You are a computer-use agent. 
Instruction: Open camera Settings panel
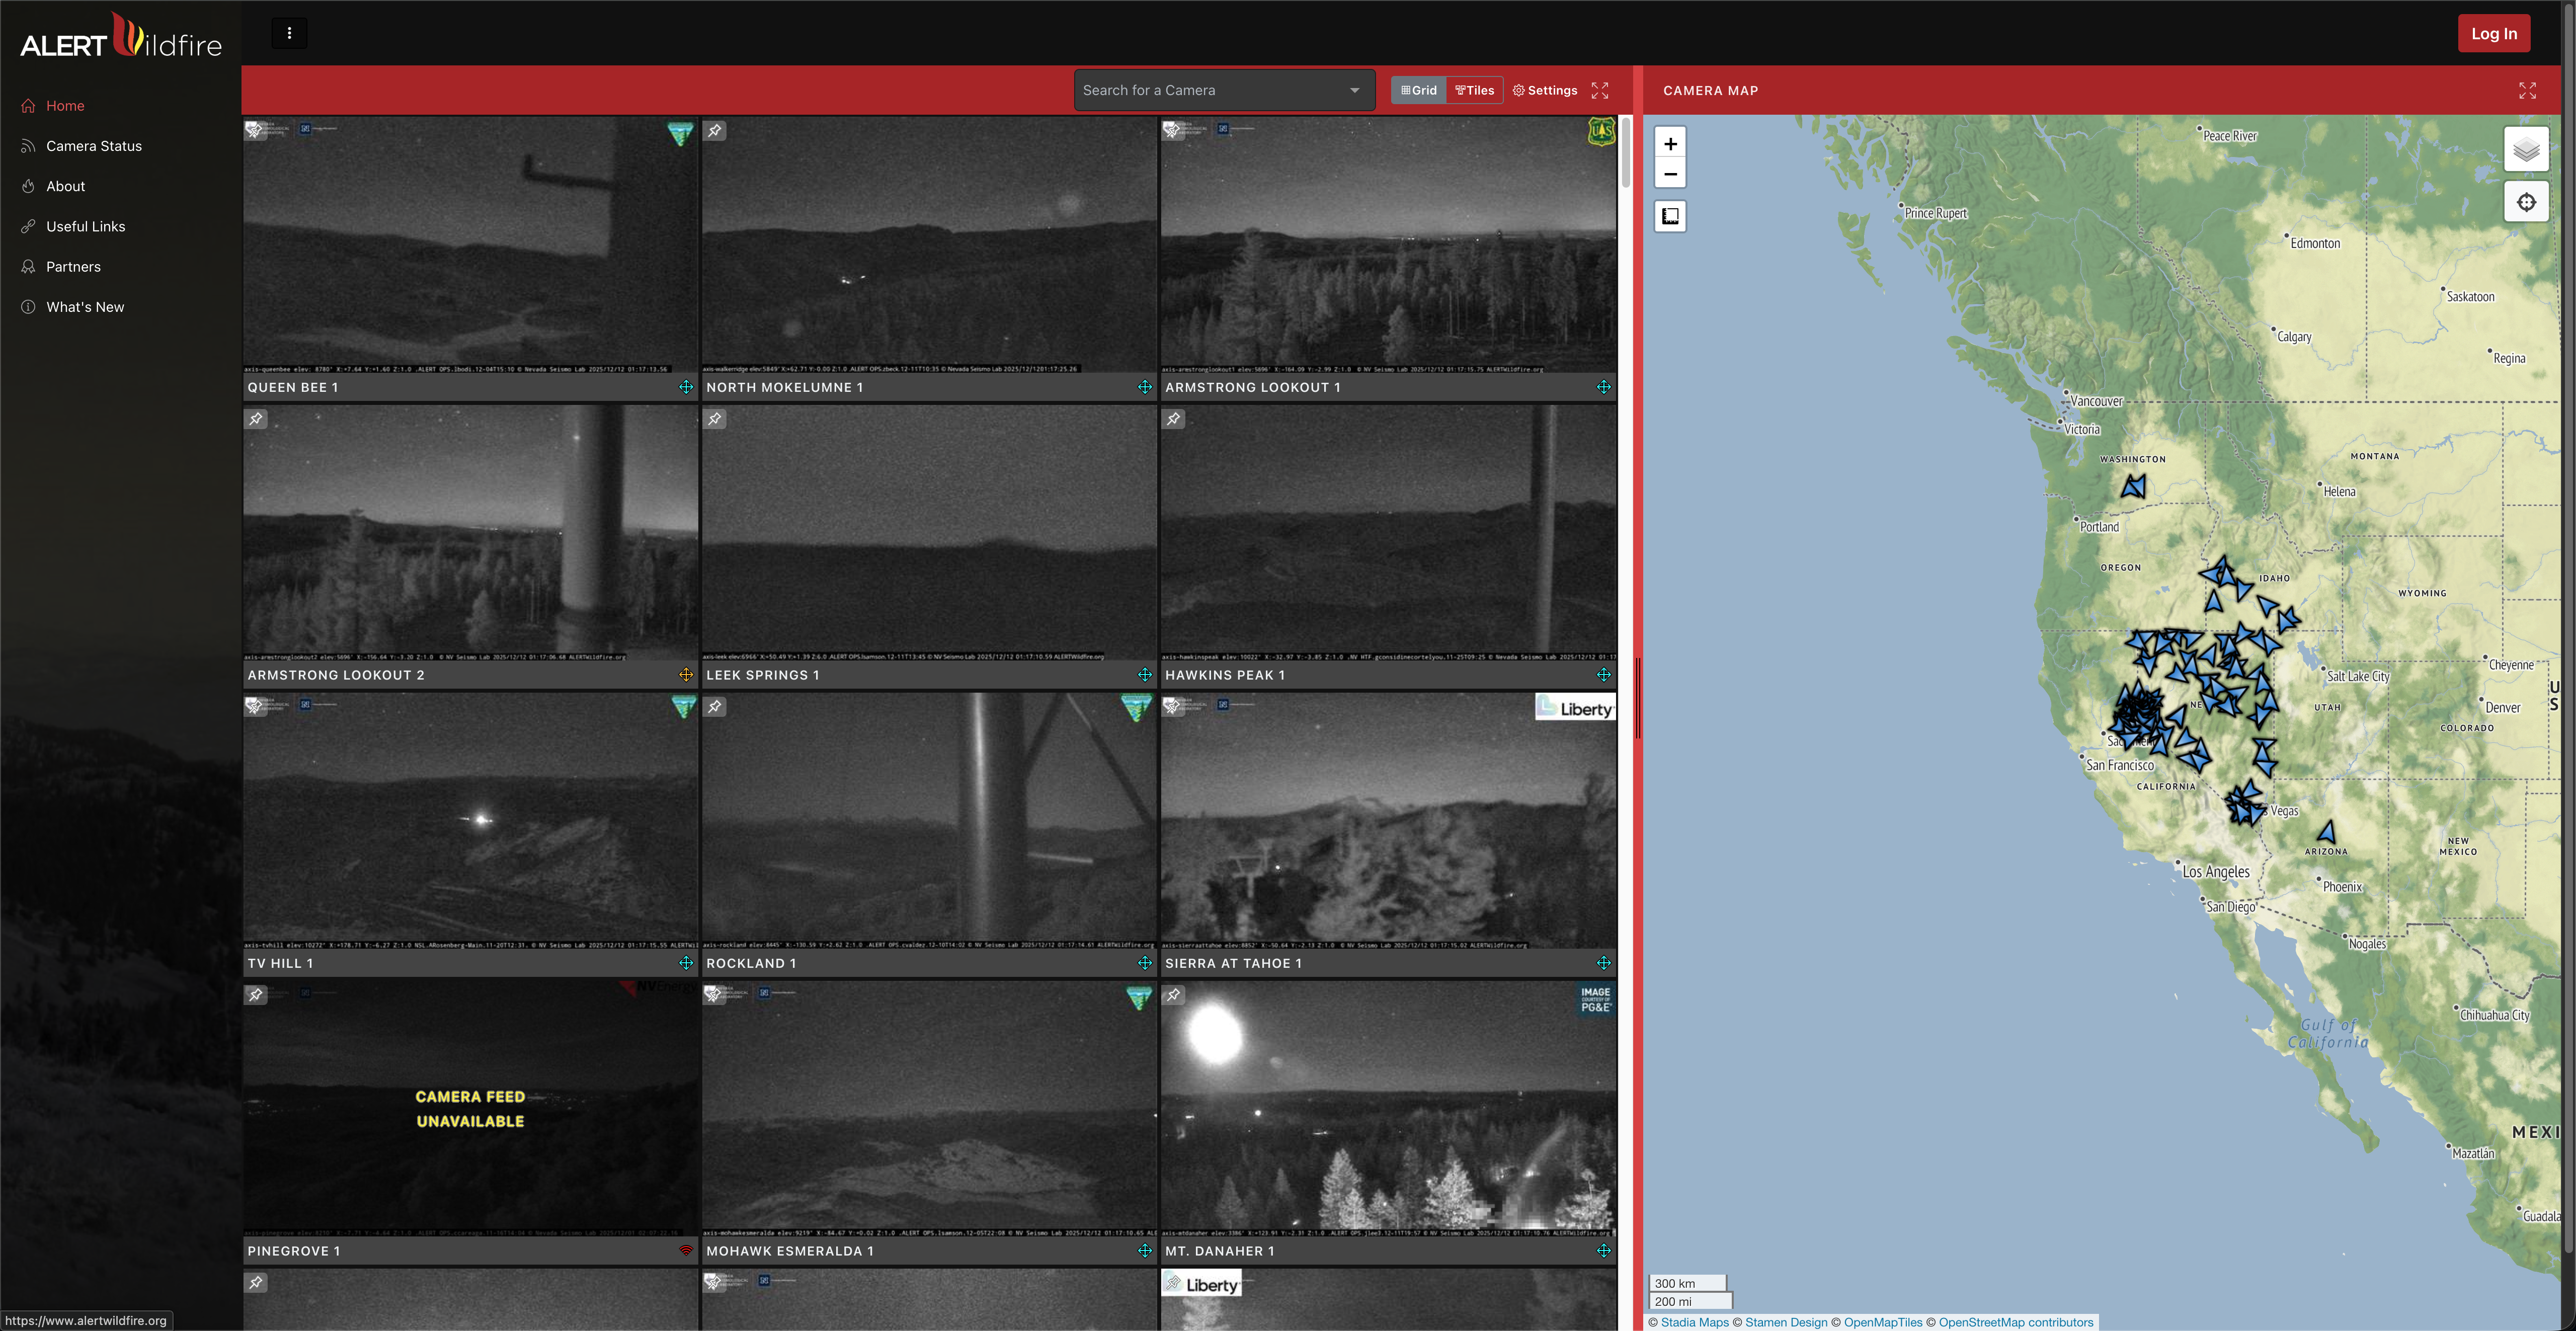(x=1545, y=91)
